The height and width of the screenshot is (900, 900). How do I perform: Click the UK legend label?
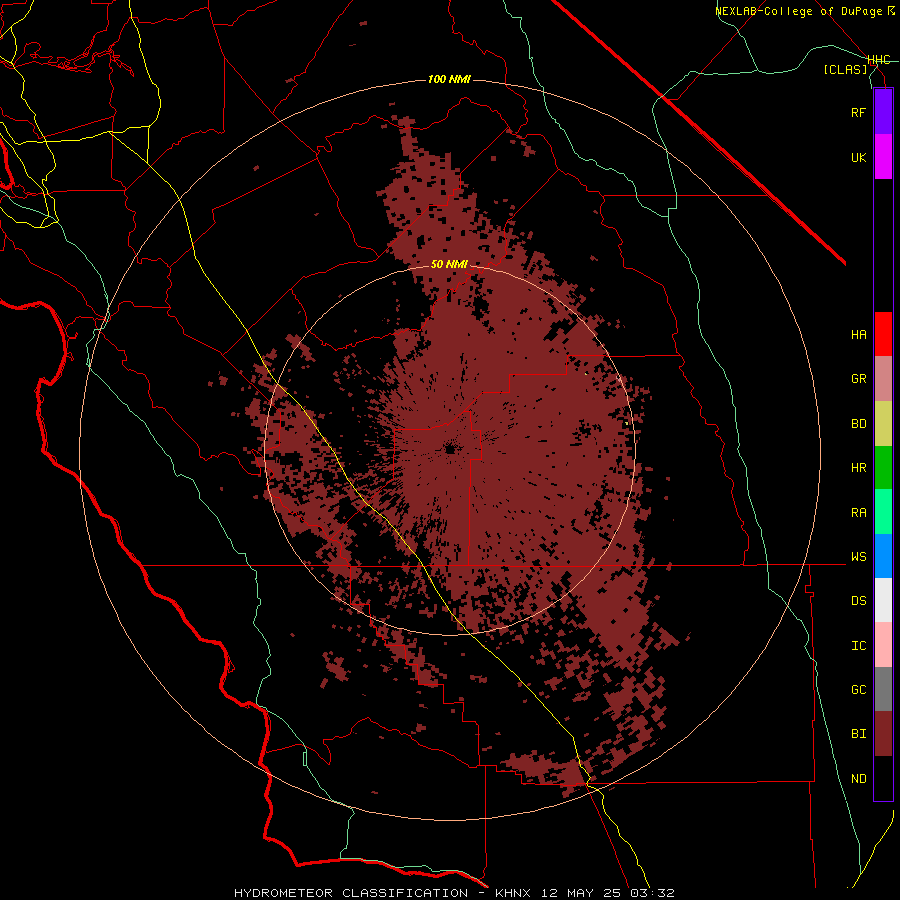859,158
